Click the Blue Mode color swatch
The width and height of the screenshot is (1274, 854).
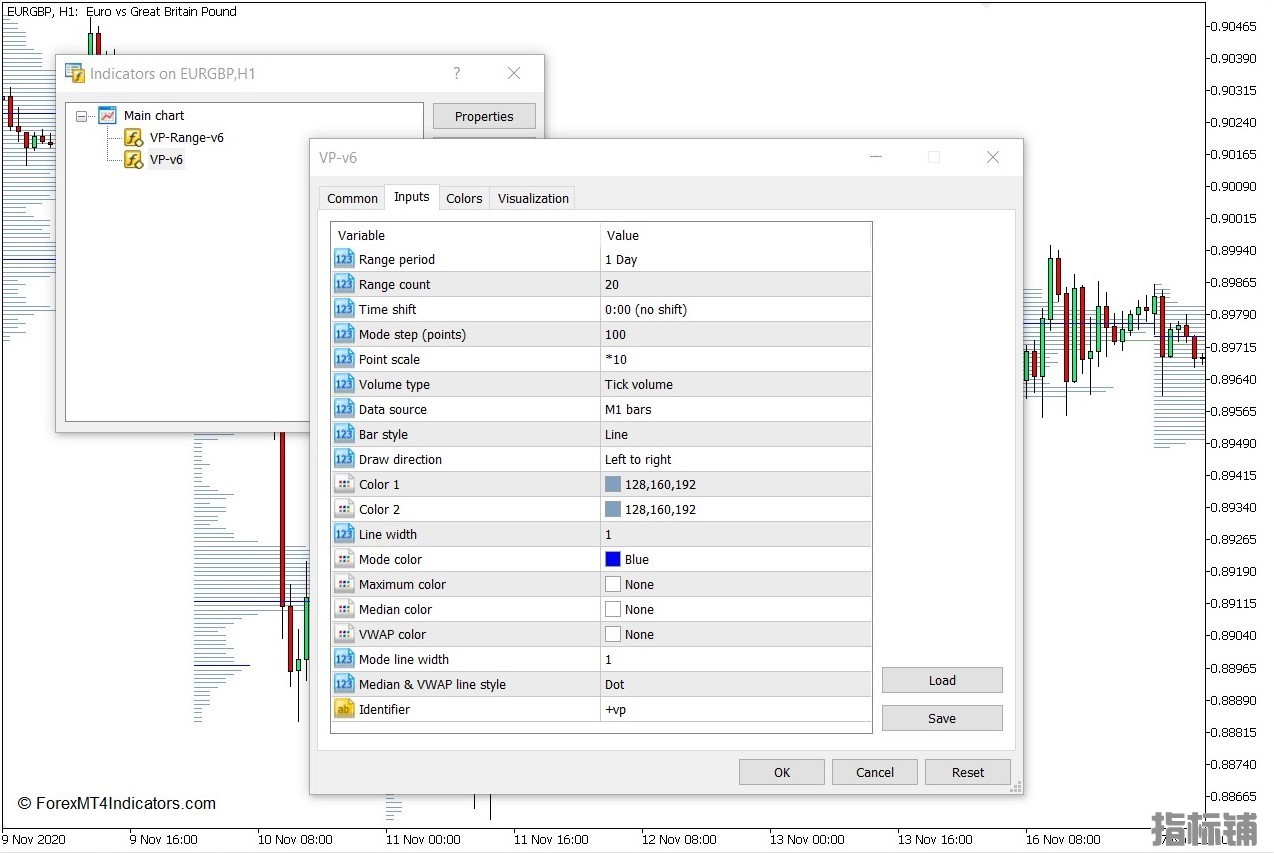pyautogui.click(x=613, y=559)
